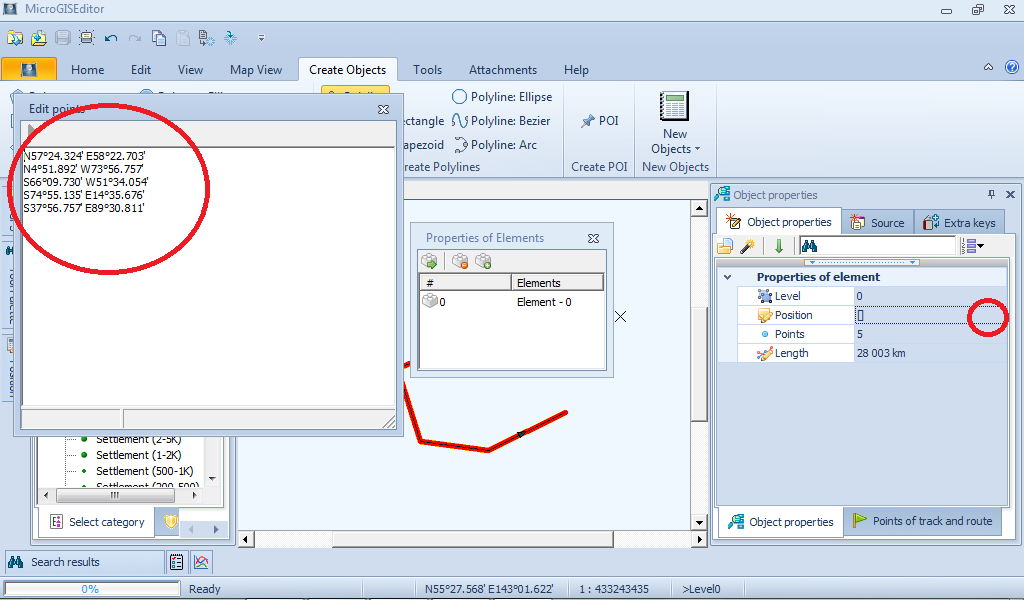Viewport: 1024px width, 600px height.
Task: Close the Edit points dialog
Action: 383,109
